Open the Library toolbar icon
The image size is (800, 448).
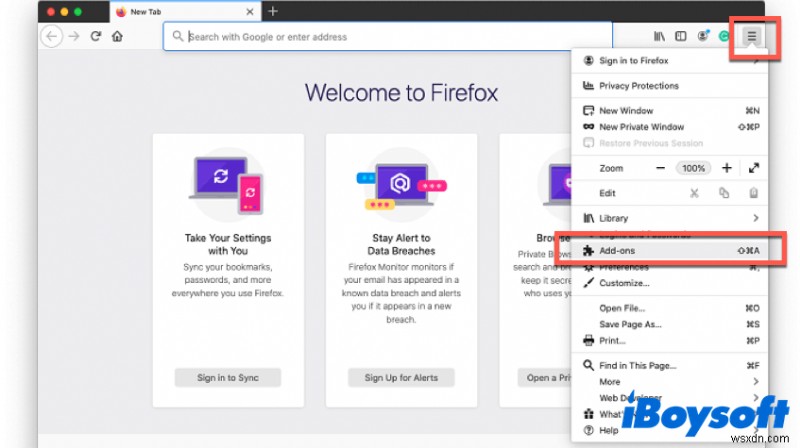(659, 36)
